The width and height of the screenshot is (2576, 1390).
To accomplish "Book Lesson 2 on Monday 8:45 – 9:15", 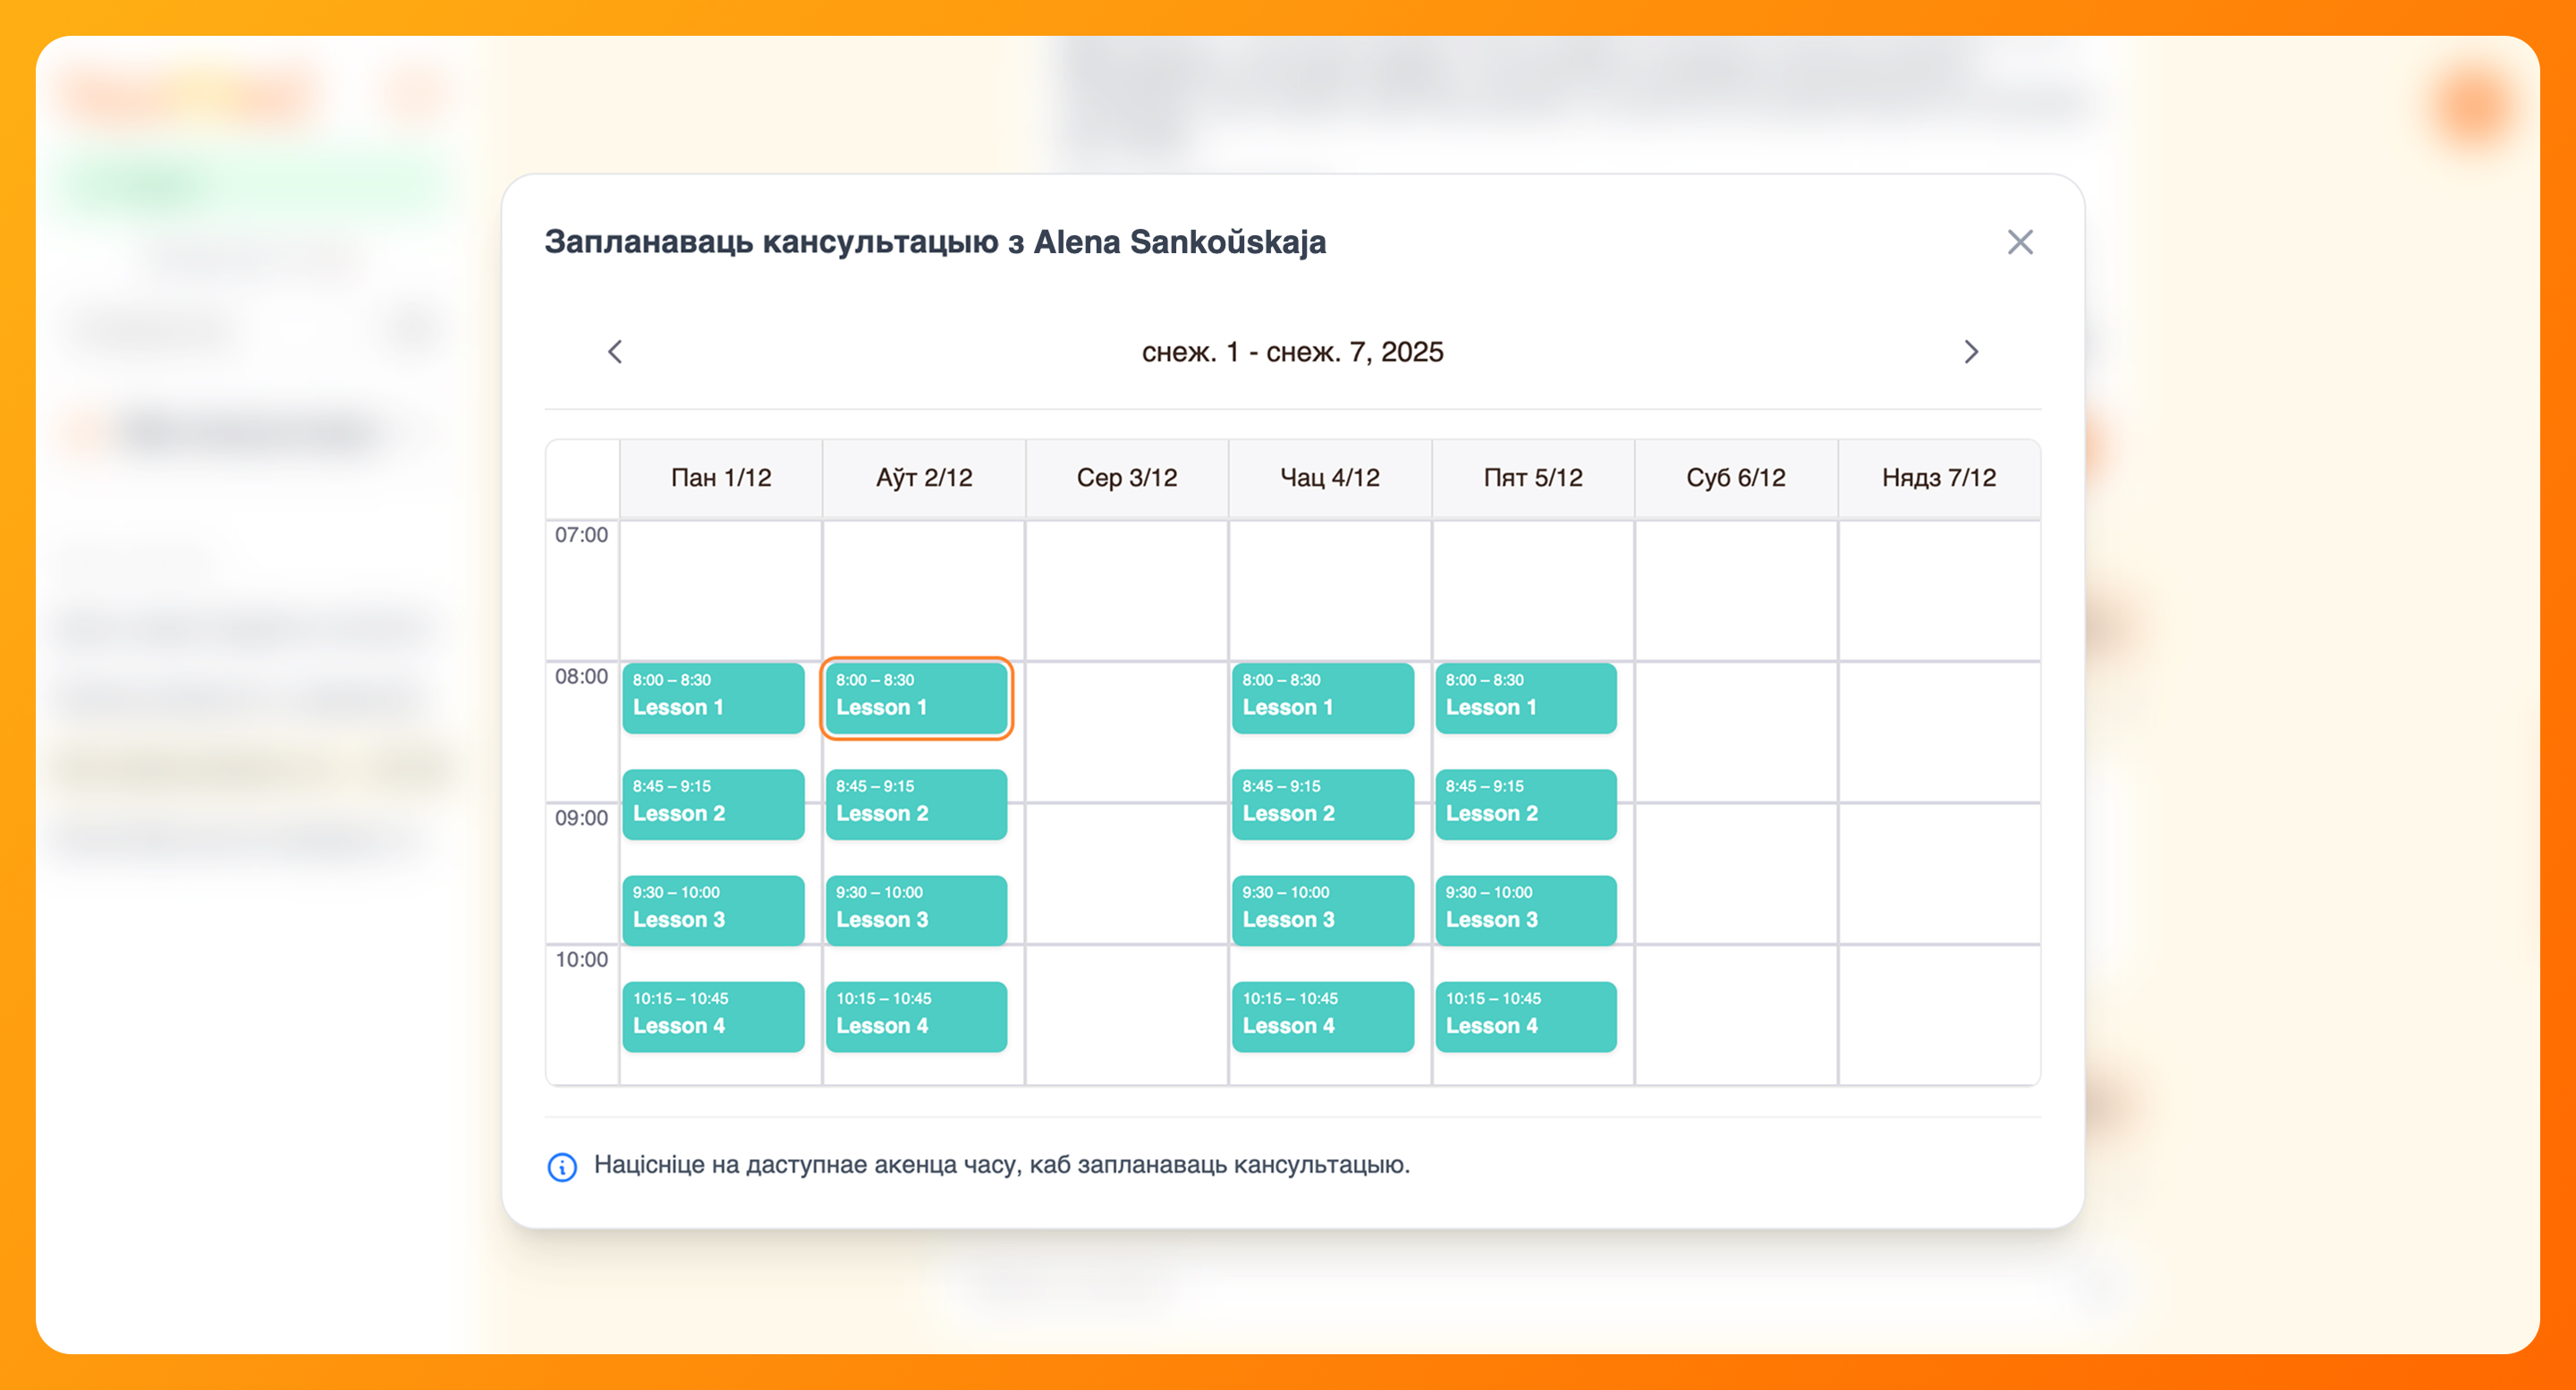I will 713,804.
